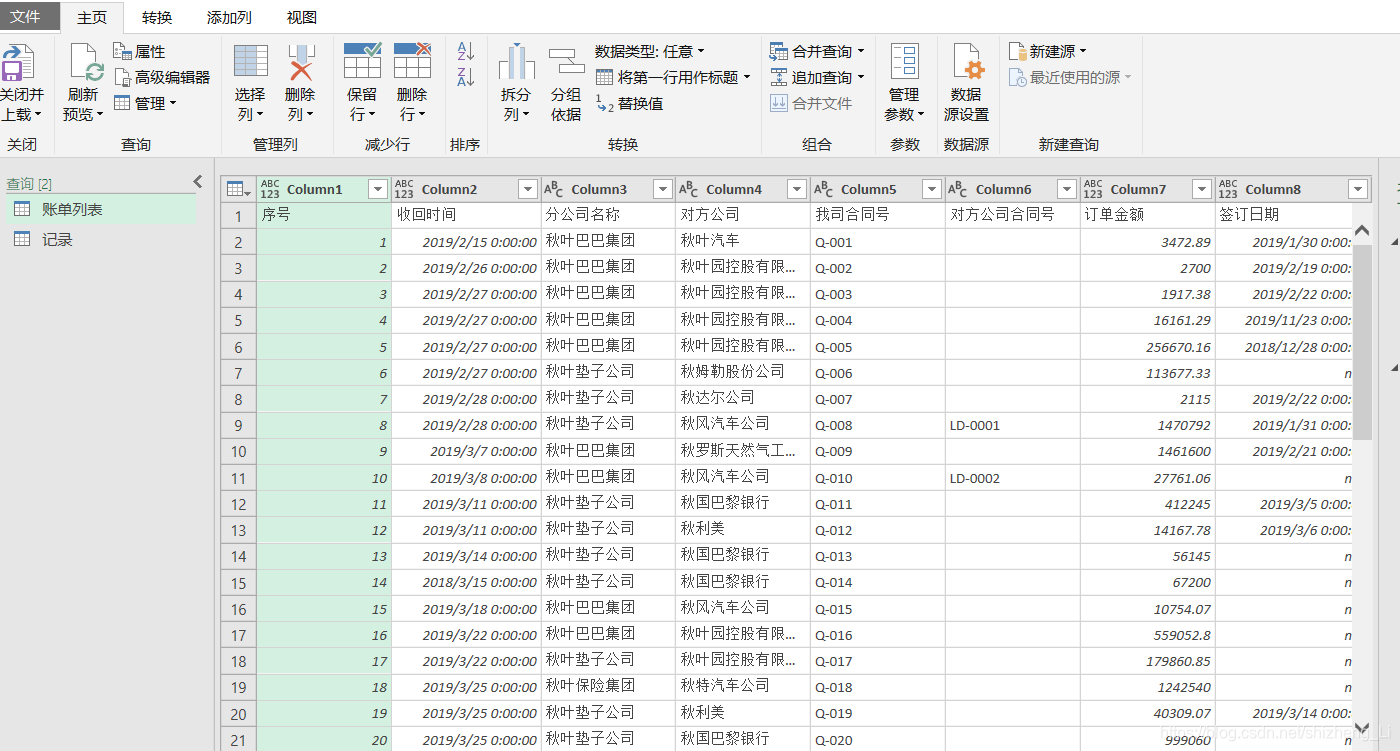Viewport: 1400px width, 751px height.
Task: Click the 保留行 (Keep Rows) icon
Action: coord(362,60)
